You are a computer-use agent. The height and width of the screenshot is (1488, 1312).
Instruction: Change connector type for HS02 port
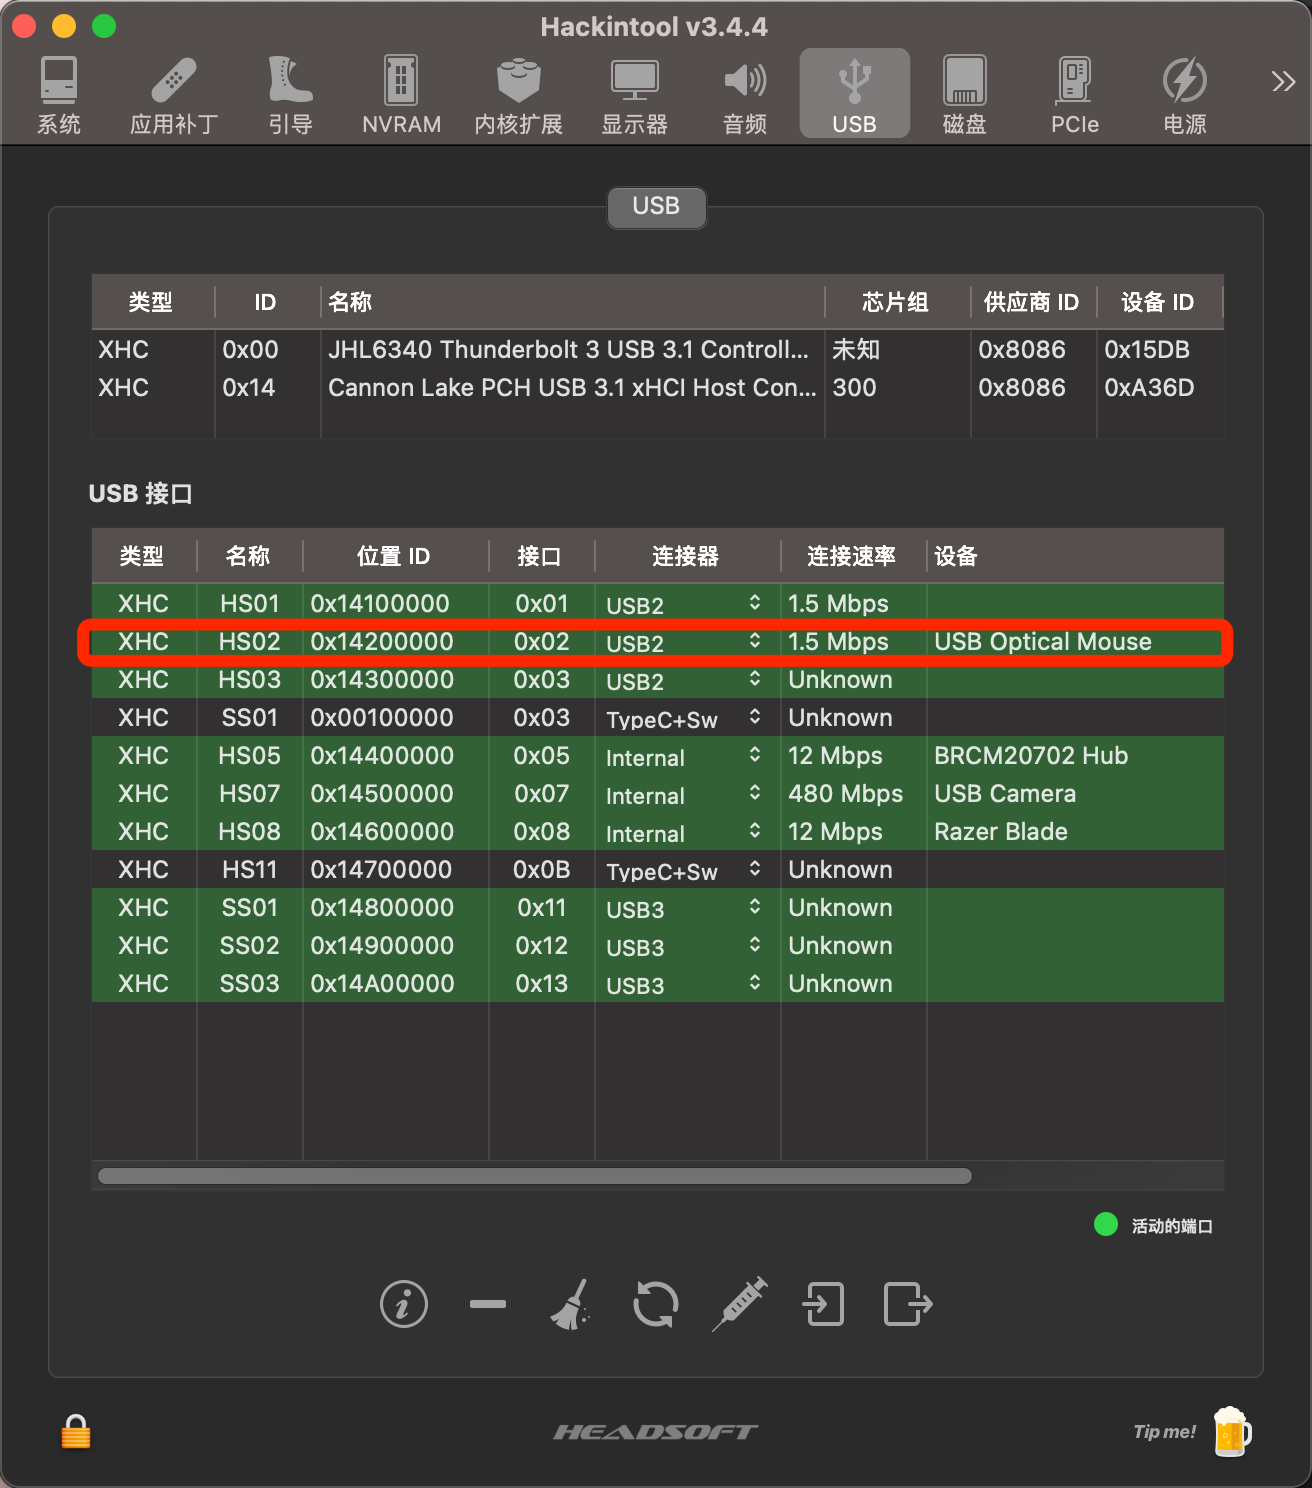686,642
